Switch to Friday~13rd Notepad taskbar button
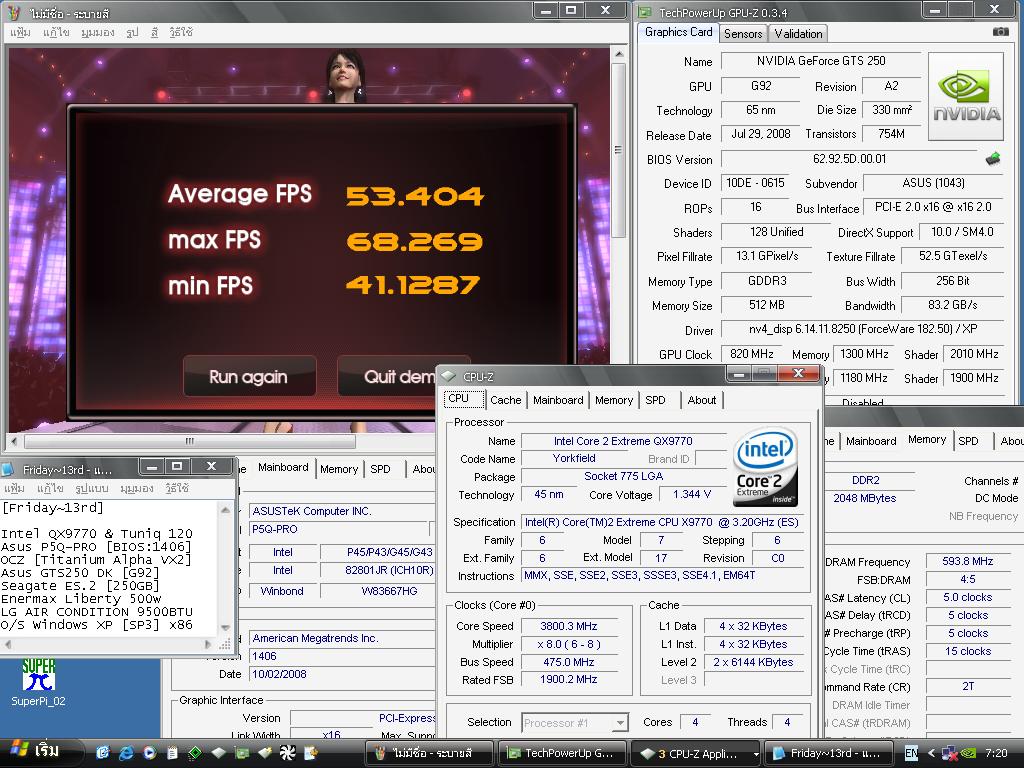The image size is (1024, 768). click(x=828, y=753)
